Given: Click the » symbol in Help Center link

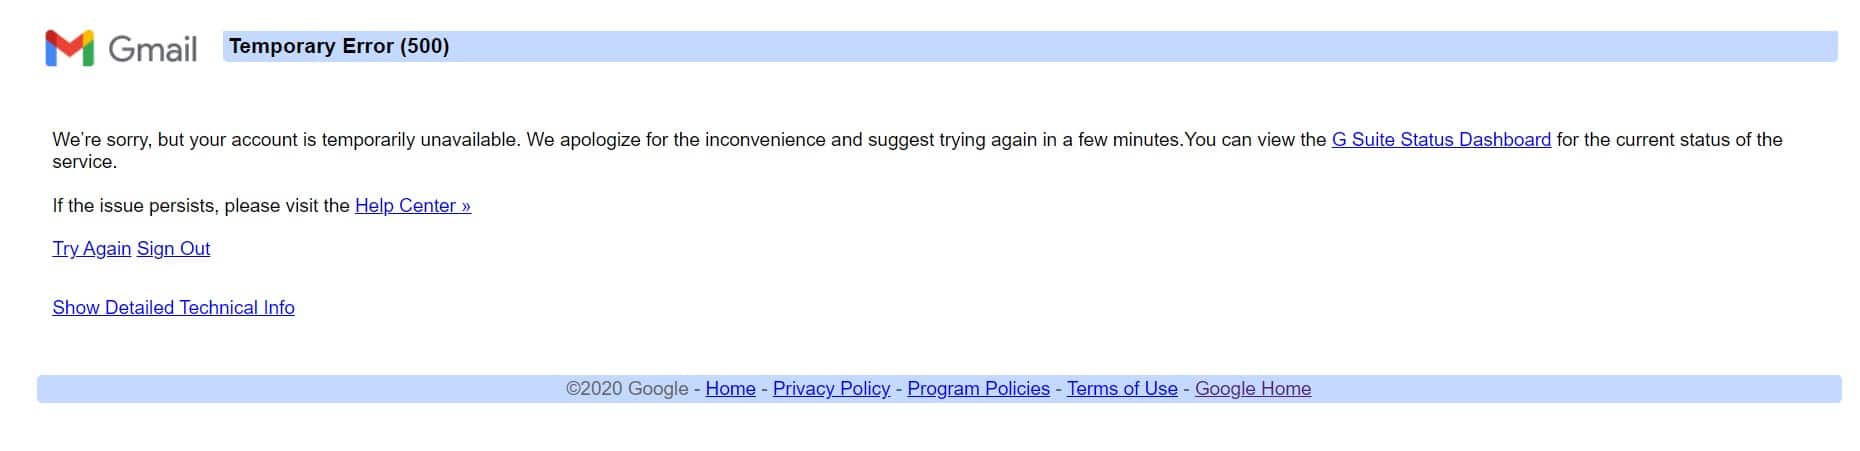Looking at the screenshot, I should 466,206.
